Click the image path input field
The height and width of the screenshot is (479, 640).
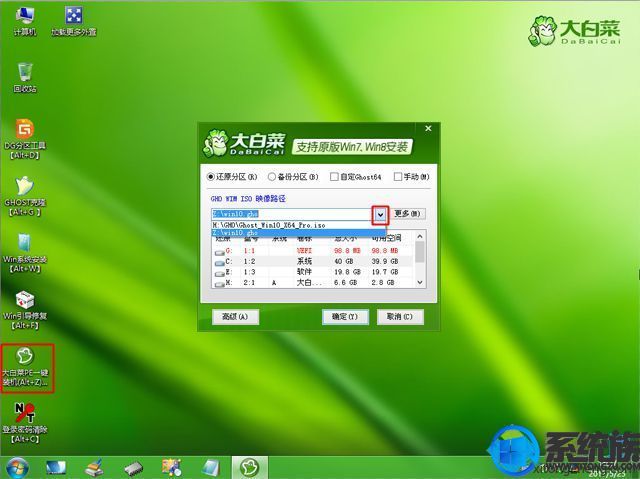coord(292,214)
